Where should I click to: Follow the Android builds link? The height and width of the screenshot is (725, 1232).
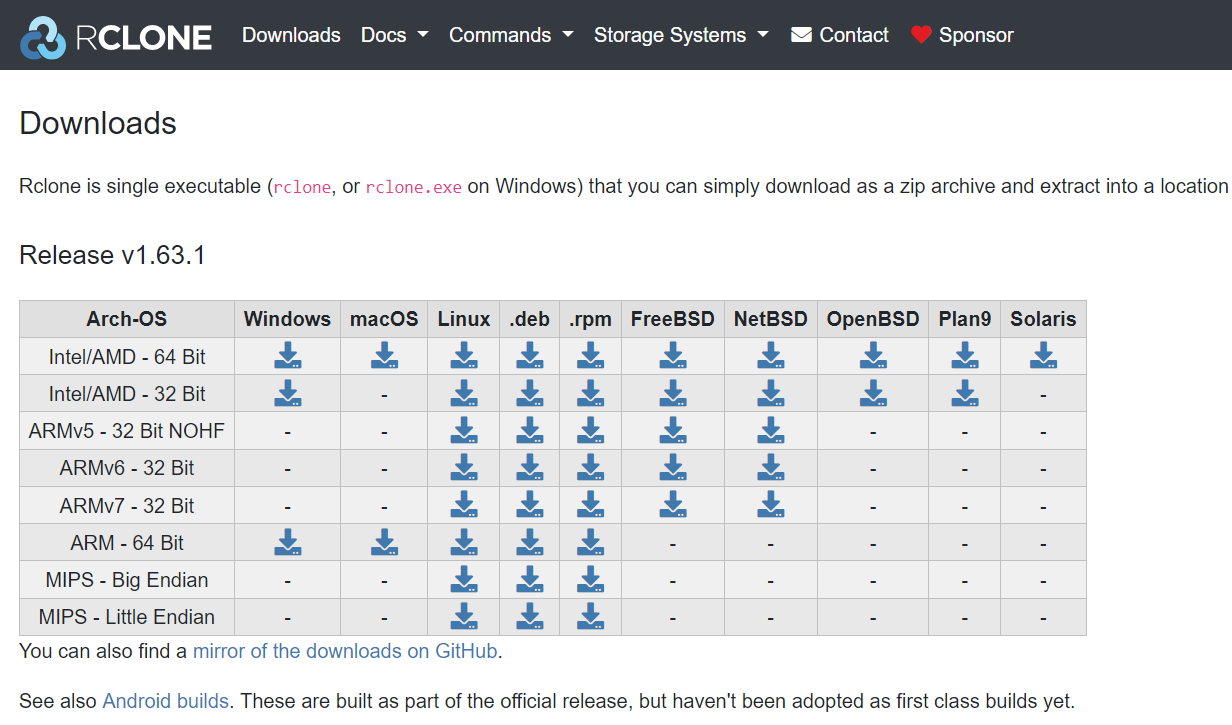[165, 701]
